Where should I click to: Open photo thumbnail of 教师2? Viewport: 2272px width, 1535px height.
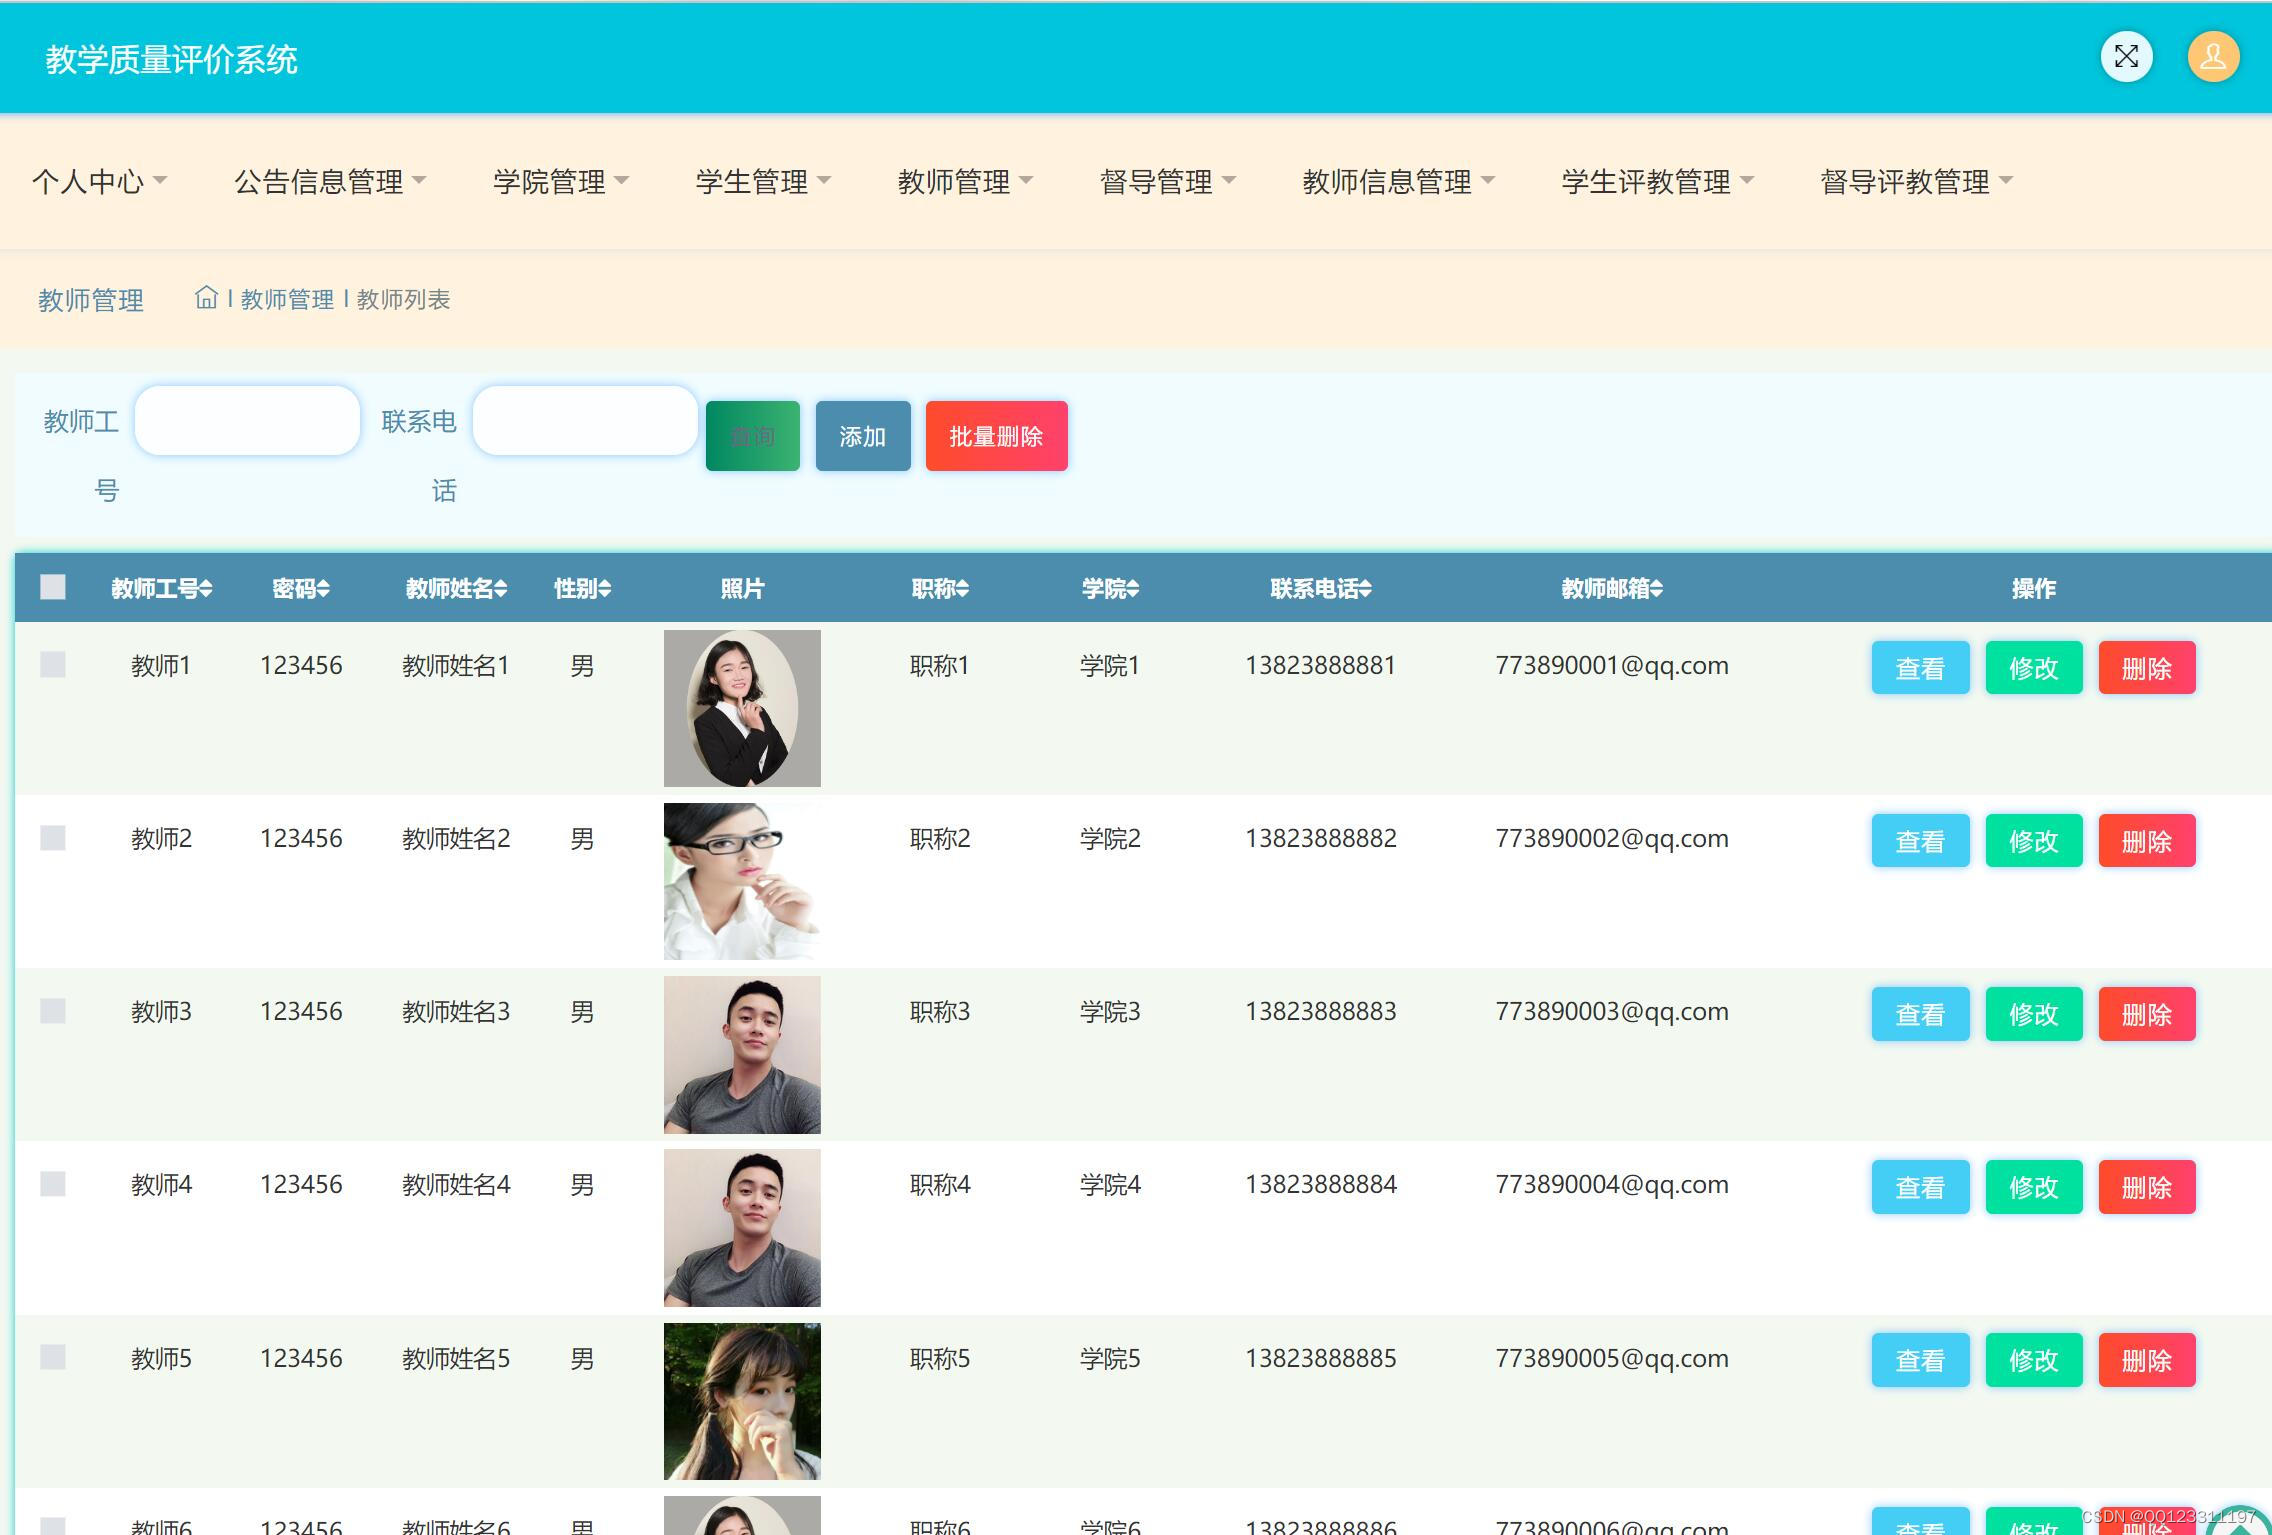(x=742, y=881)
